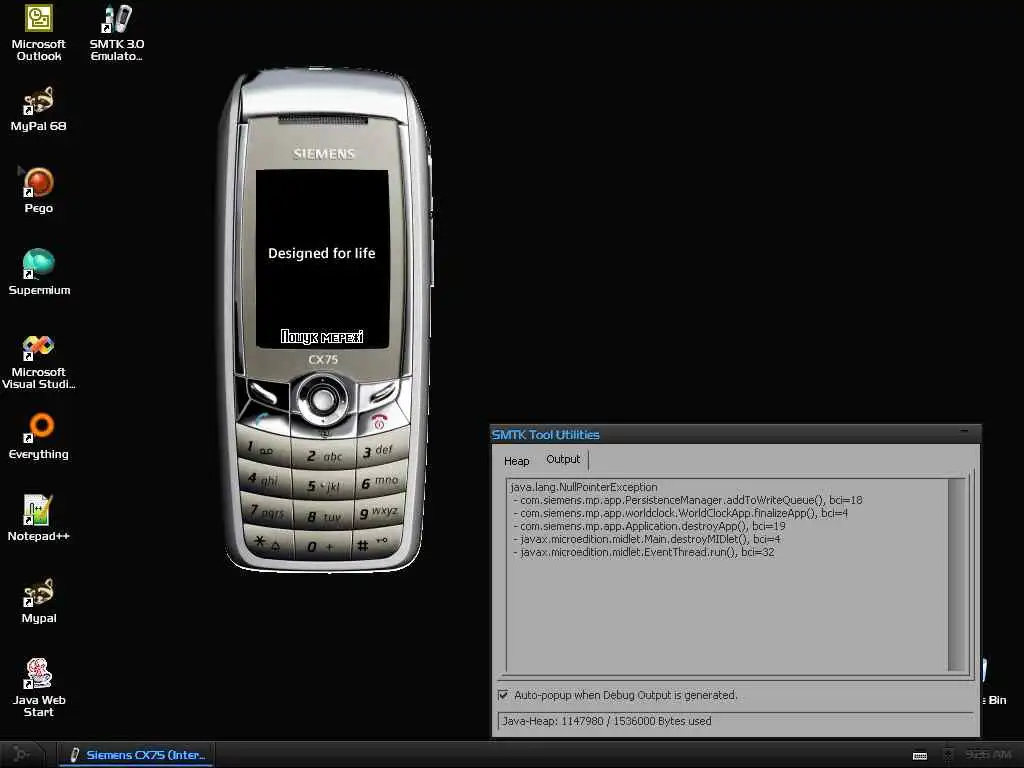Viewport: 1024px width, 768px height.
Task: Click the phone's center navigation button
Action: (x=323, y=399)
